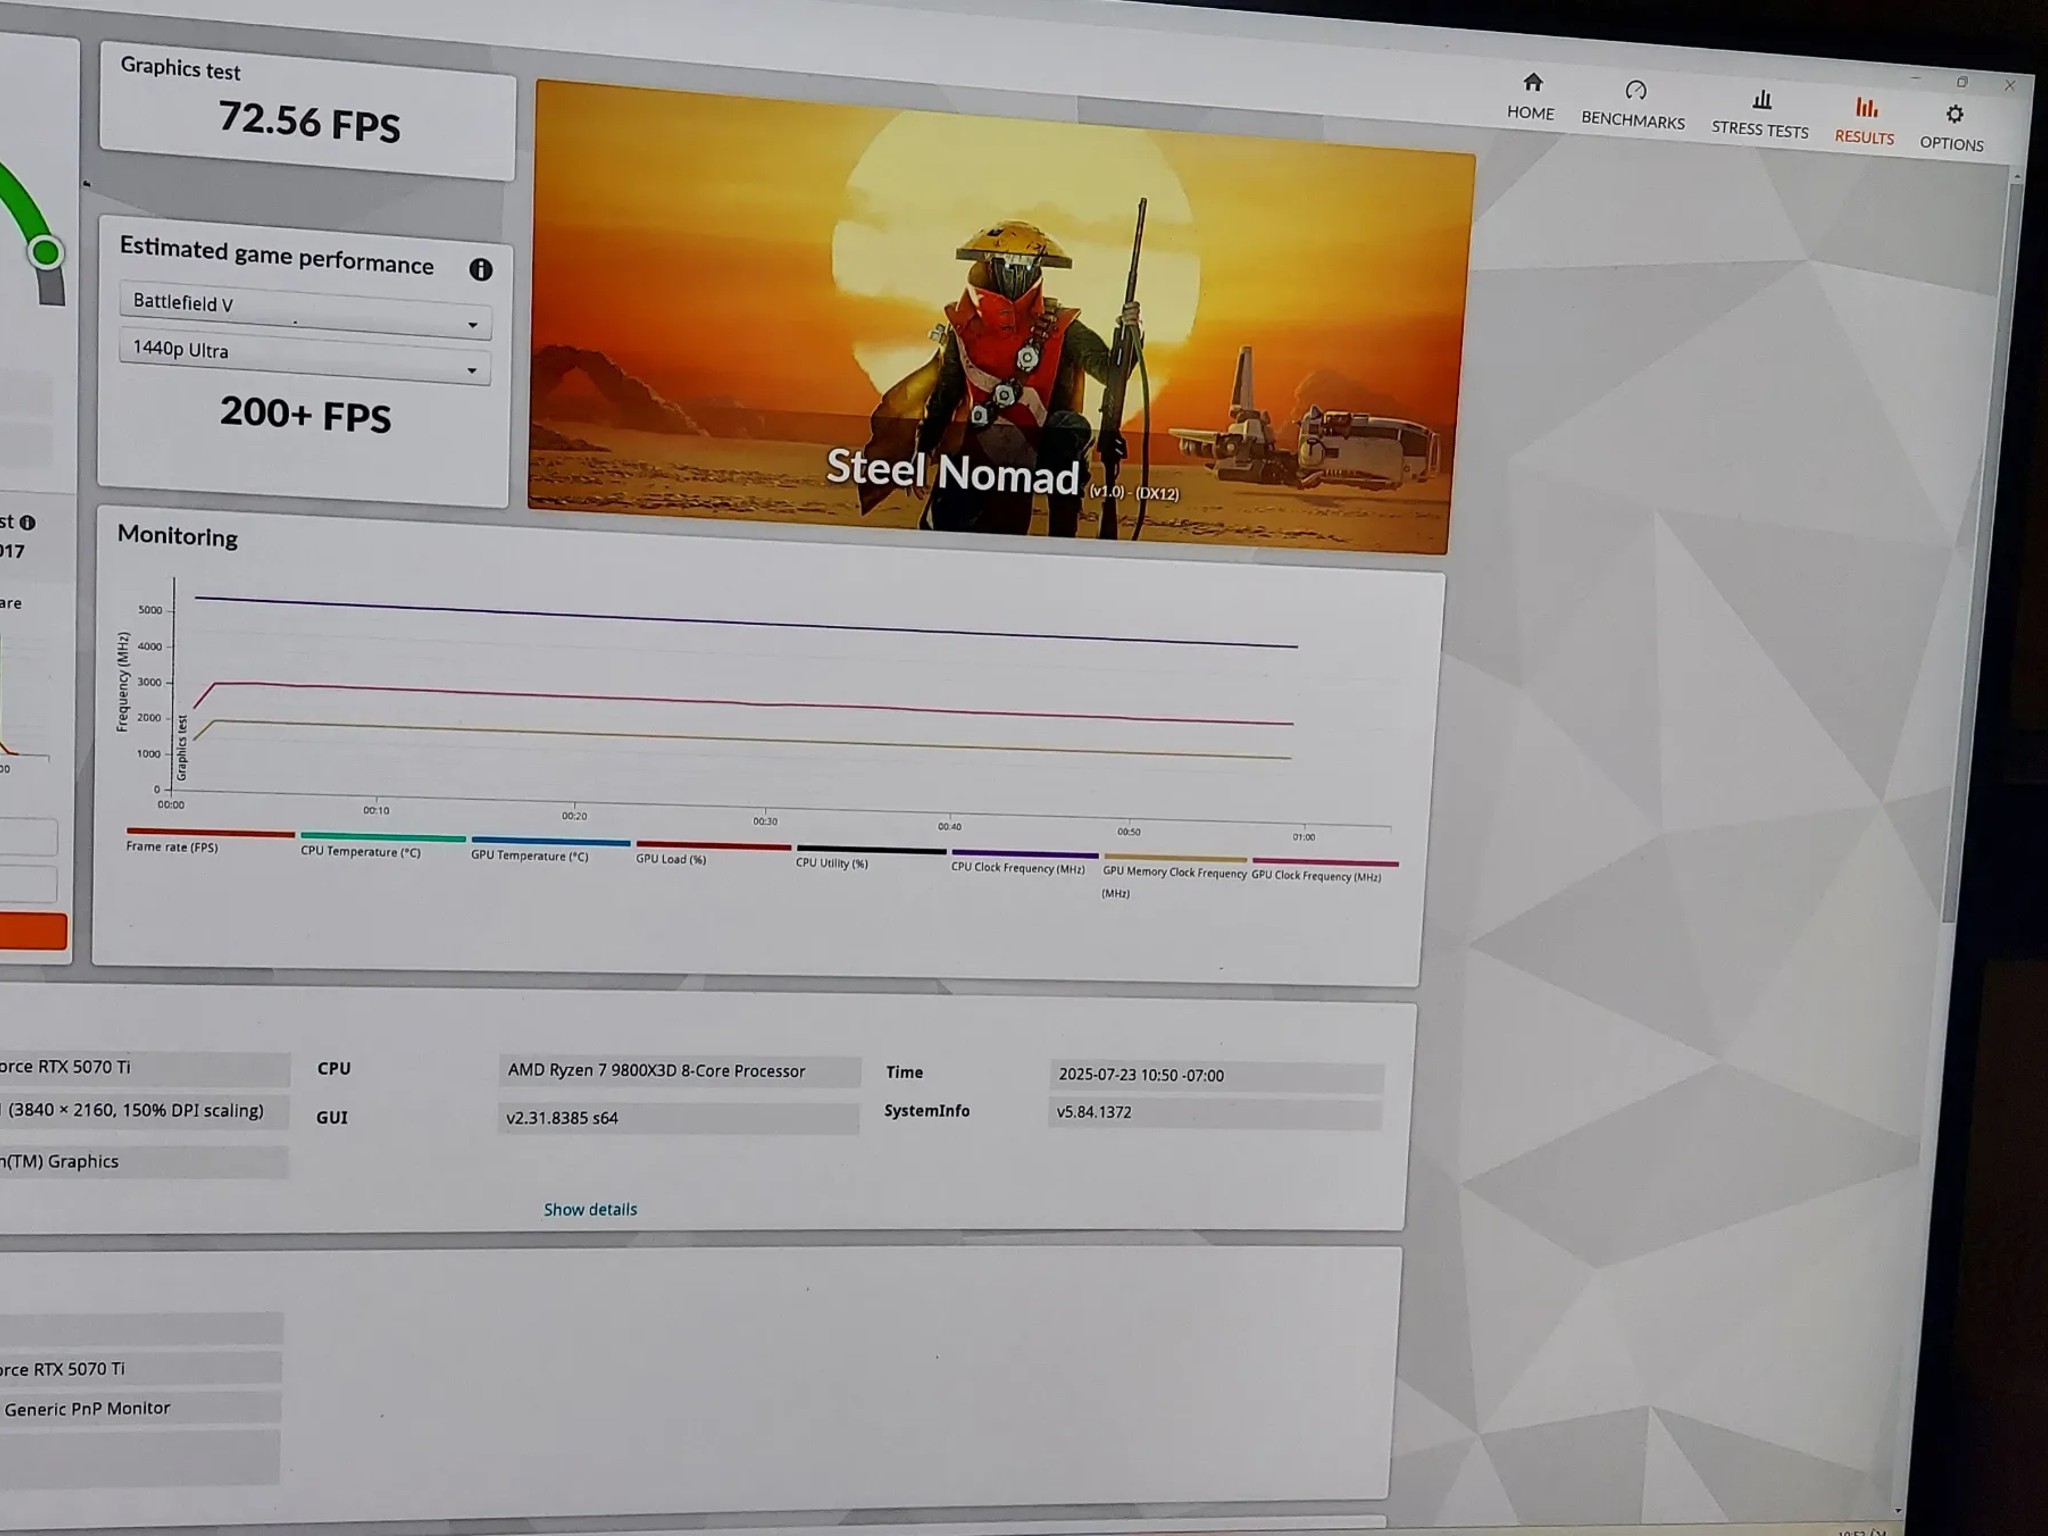Open the Options gear icon

(x=1954, y=115)
